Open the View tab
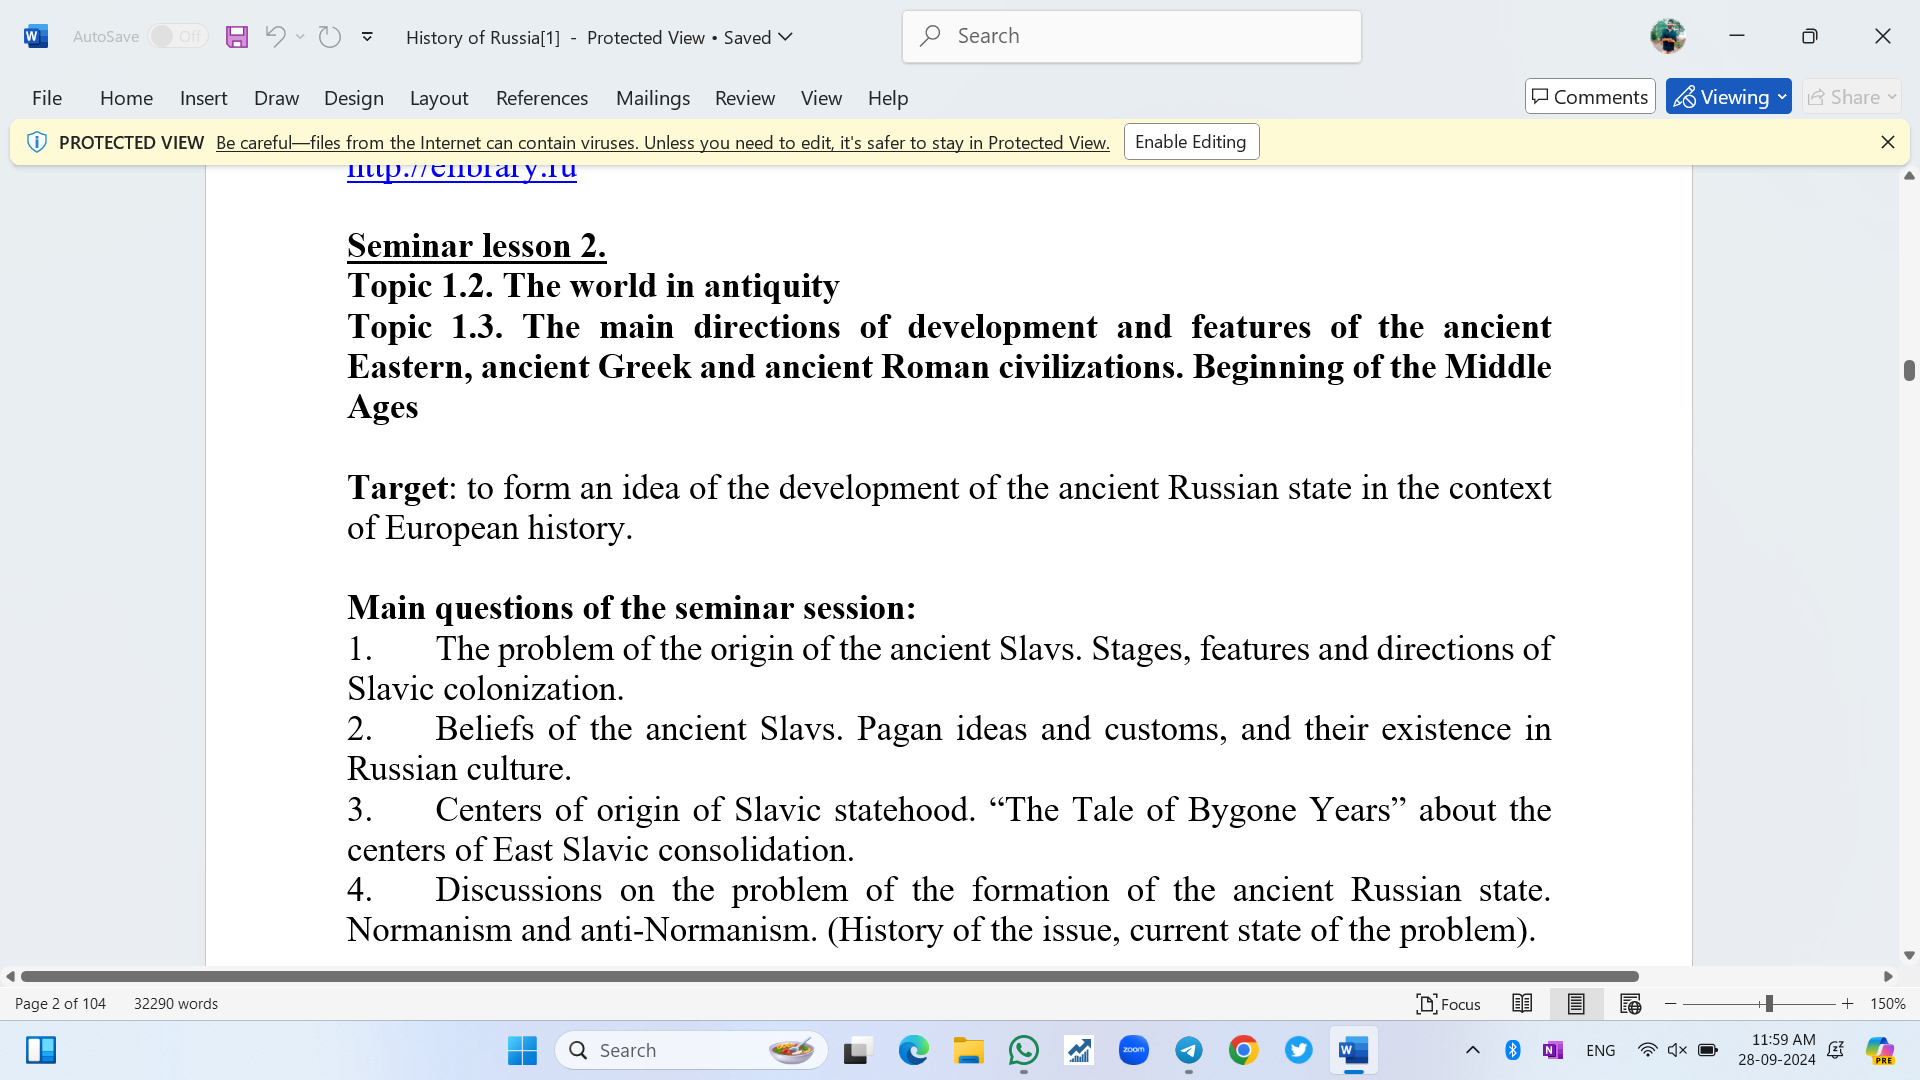Image resolution: width=1920 pixels, height=1080 pixels. (821, 98)
